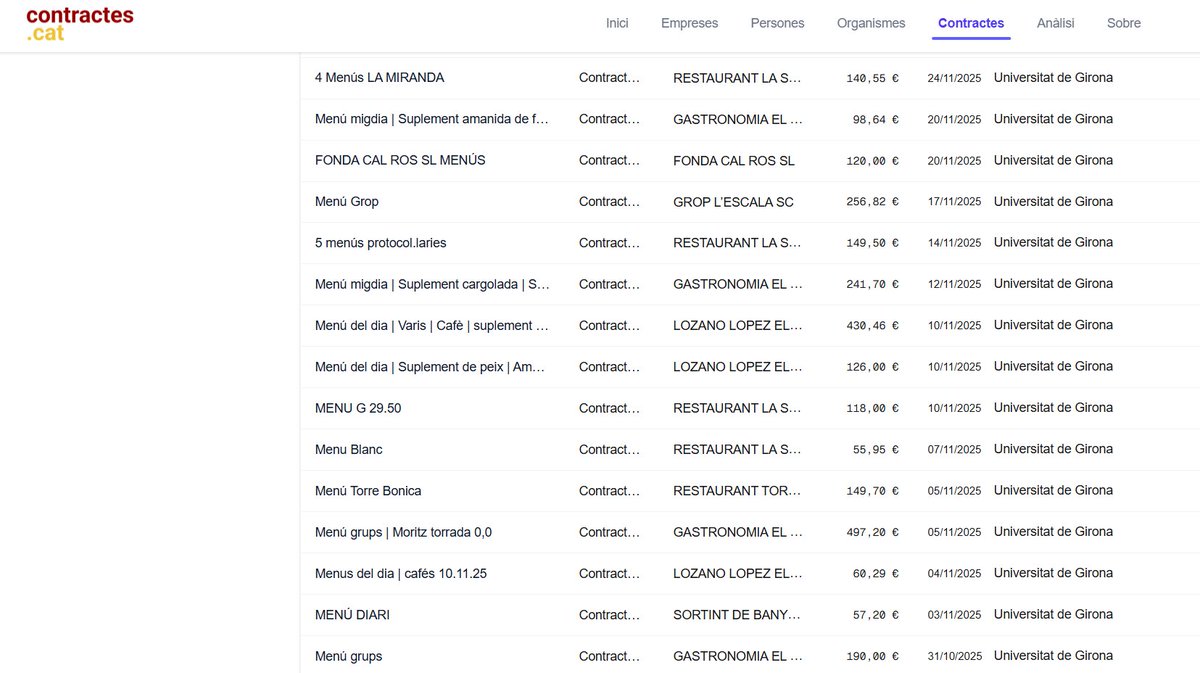Open the 'MENÚ DIARI' contract
Viewport: 1200px width, 673px height.
point(352,615)
